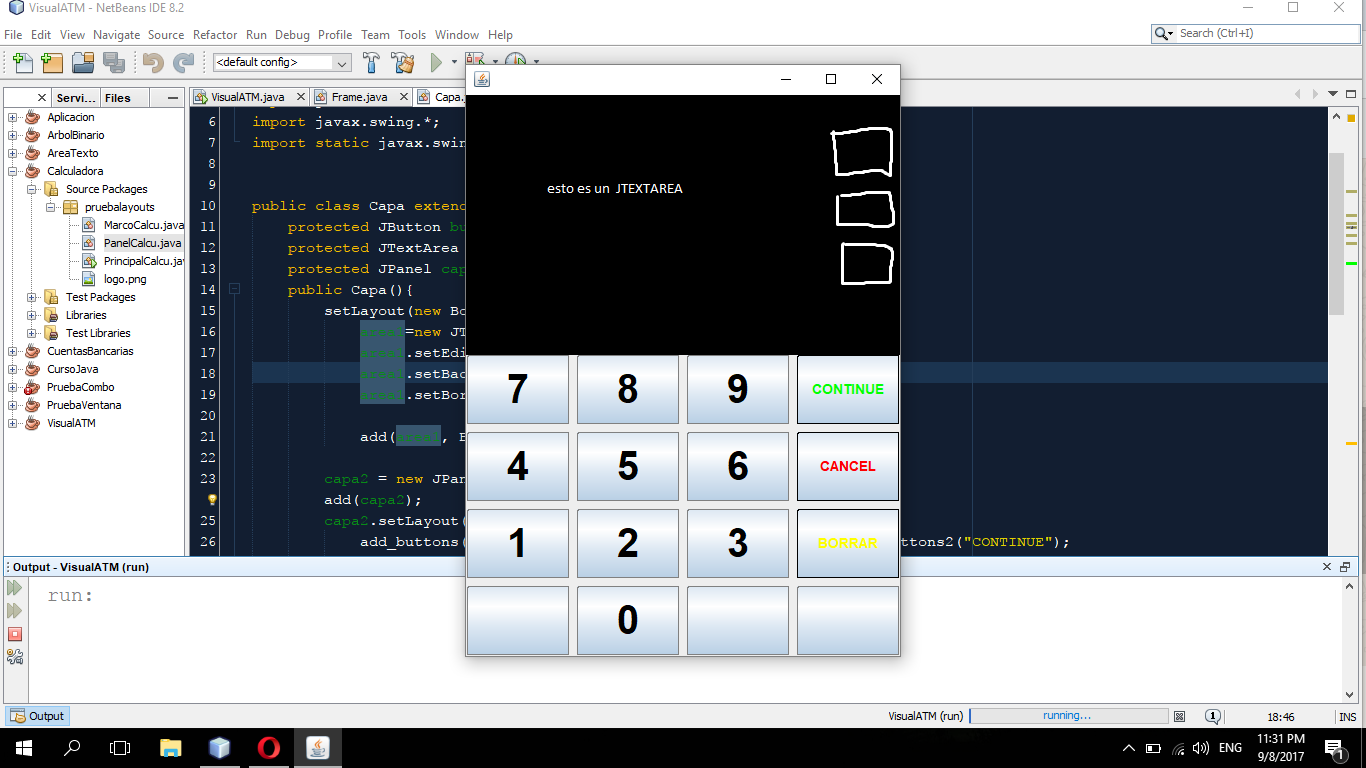Open the Action Center notification icon
Screen dimensions: 1366x768
pyautogui.click(x=1333, y=748)
